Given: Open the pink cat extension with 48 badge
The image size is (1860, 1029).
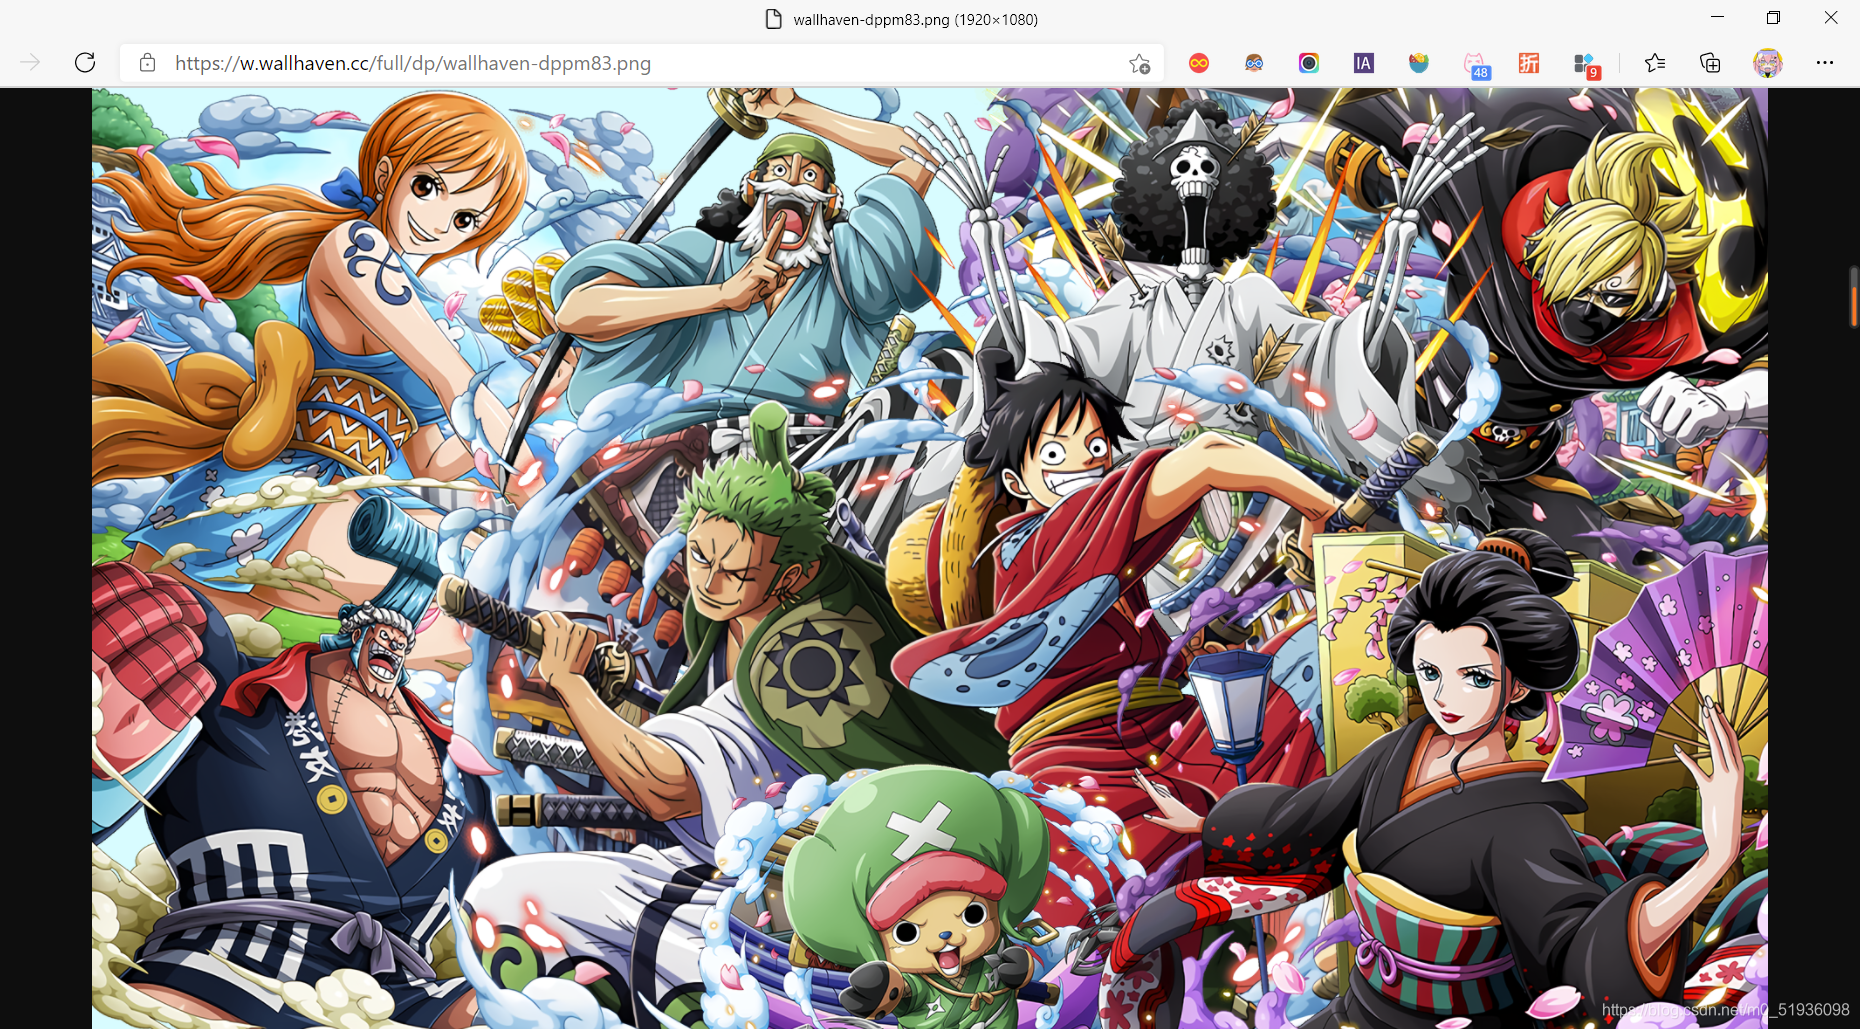Looking at the screenshot, I should 1476,65.
